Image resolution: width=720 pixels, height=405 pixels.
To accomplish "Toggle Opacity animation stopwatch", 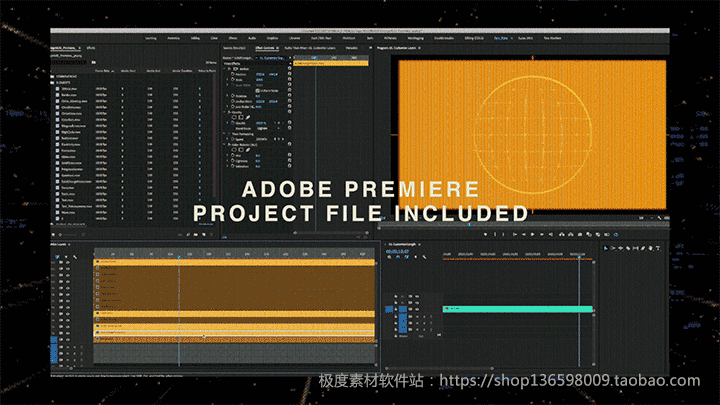I will click(233, 123).
